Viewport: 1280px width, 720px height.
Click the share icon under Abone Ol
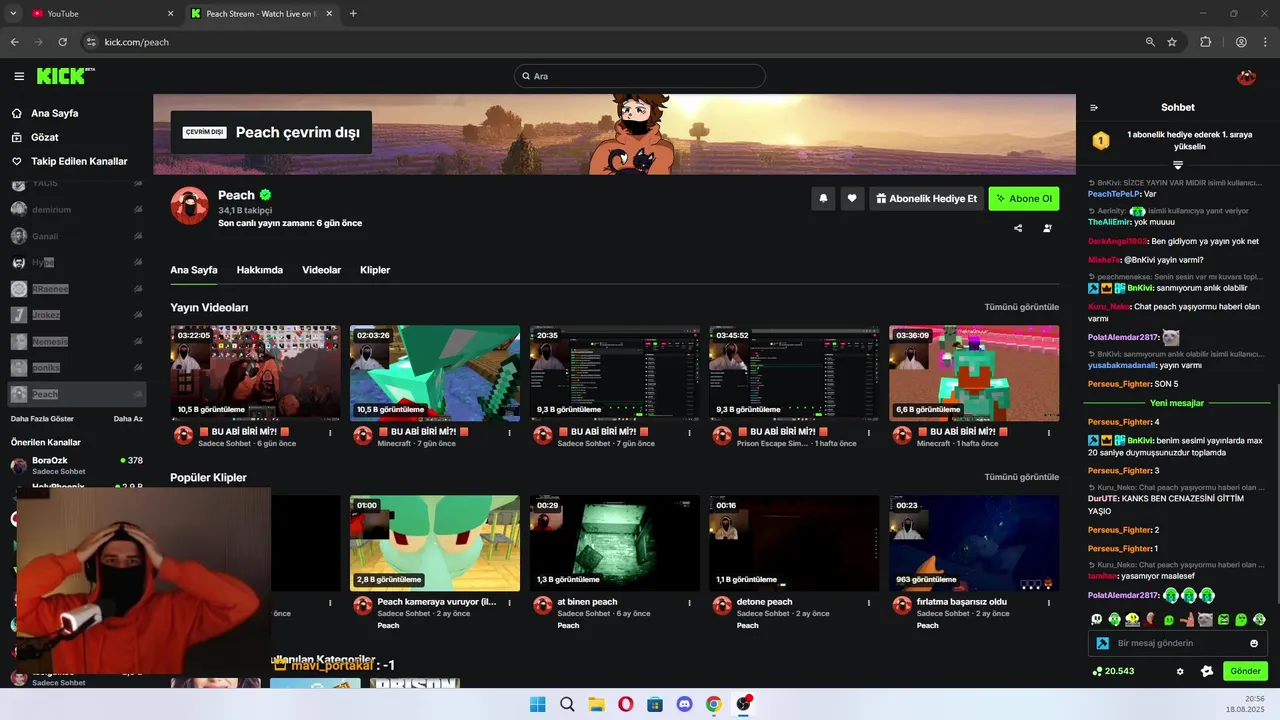(x=1018, y=228)
